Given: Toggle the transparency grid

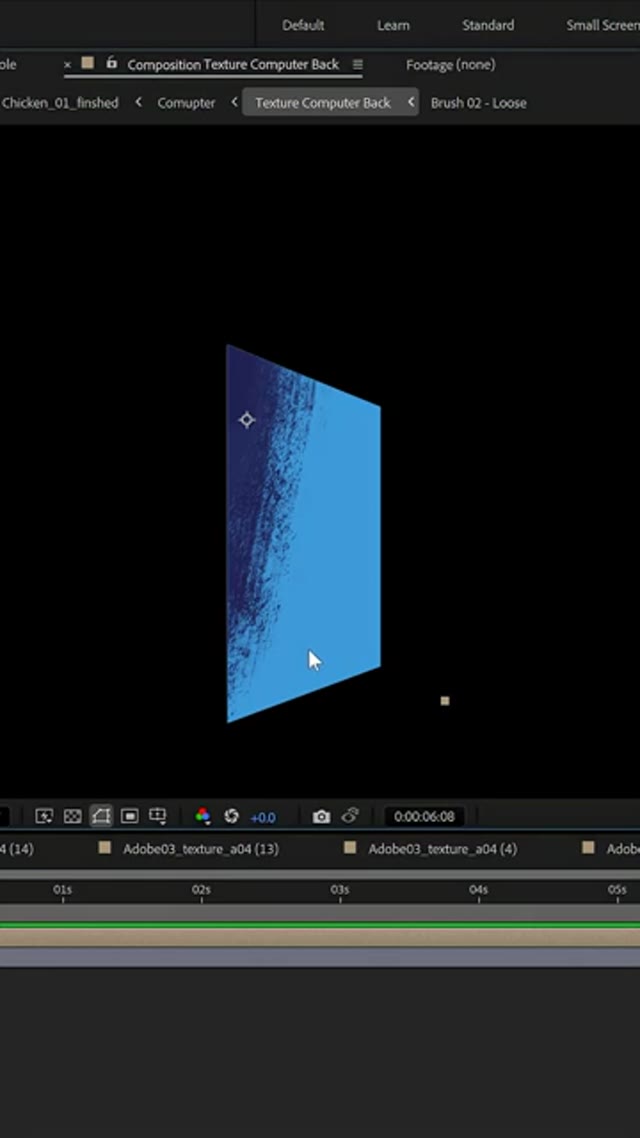Looking at the screenshot, I should click(x=72, y=816).
